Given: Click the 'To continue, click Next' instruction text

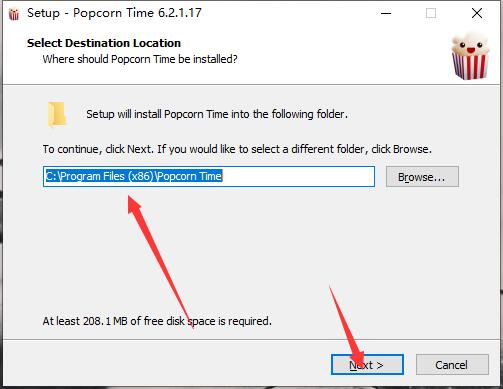Looking at the screenshot, I should (x=237, y=149).
